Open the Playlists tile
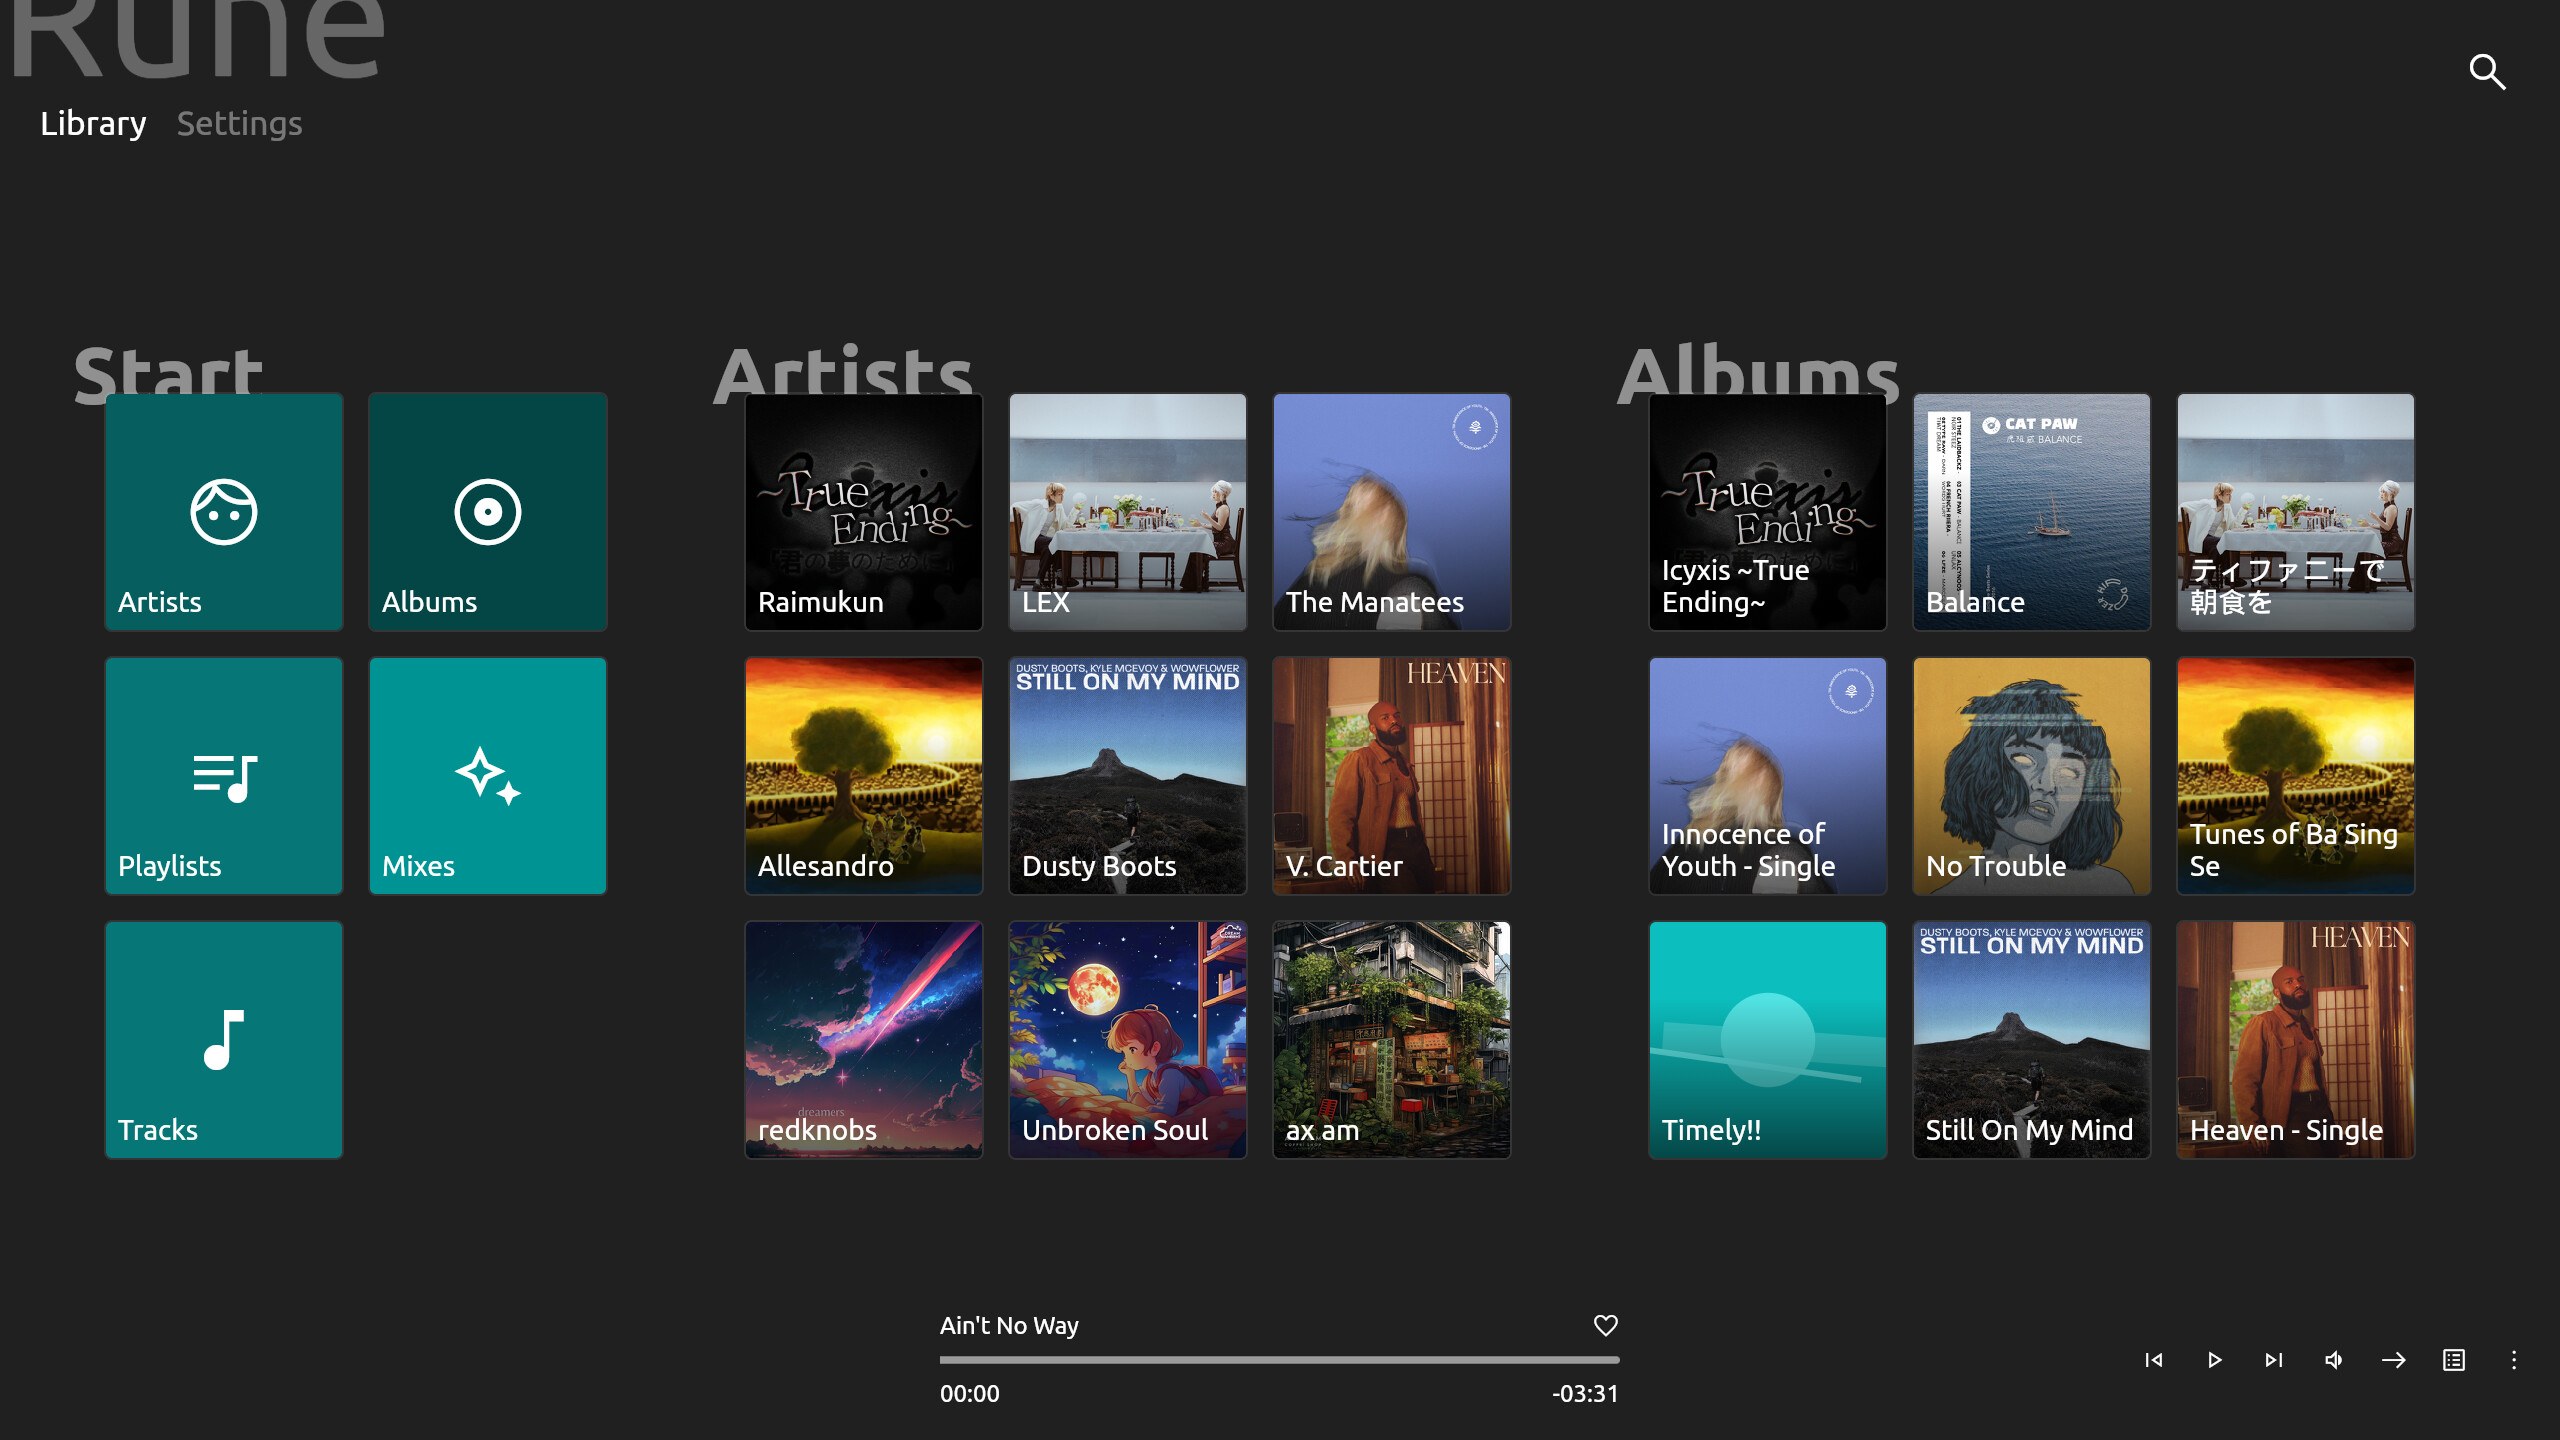 [x=223, y=776]
